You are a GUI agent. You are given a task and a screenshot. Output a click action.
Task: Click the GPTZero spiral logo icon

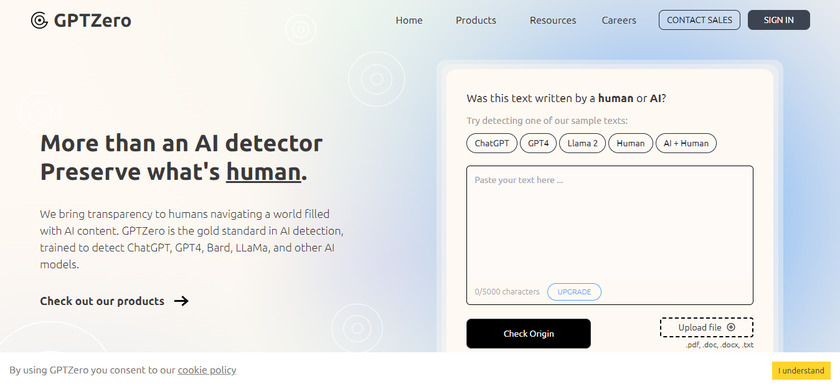[x=39, y=20]
